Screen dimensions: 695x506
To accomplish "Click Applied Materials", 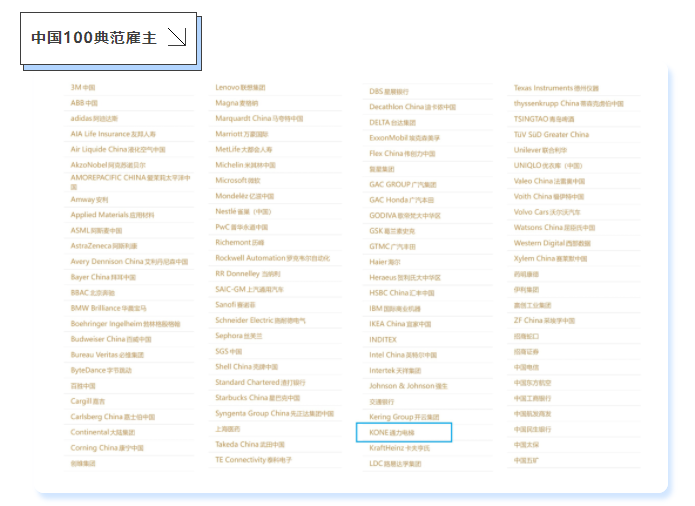I will (113, 215).
